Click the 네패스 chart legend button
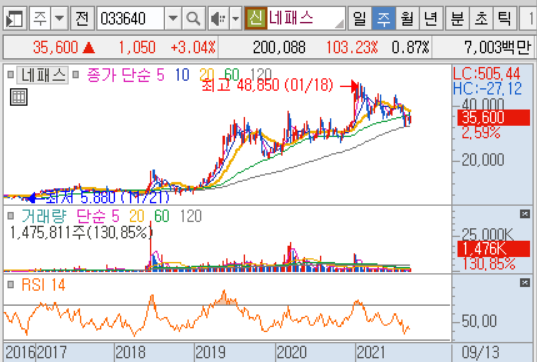The height and width of the screenshot is (362, 537). pos(43,75)
